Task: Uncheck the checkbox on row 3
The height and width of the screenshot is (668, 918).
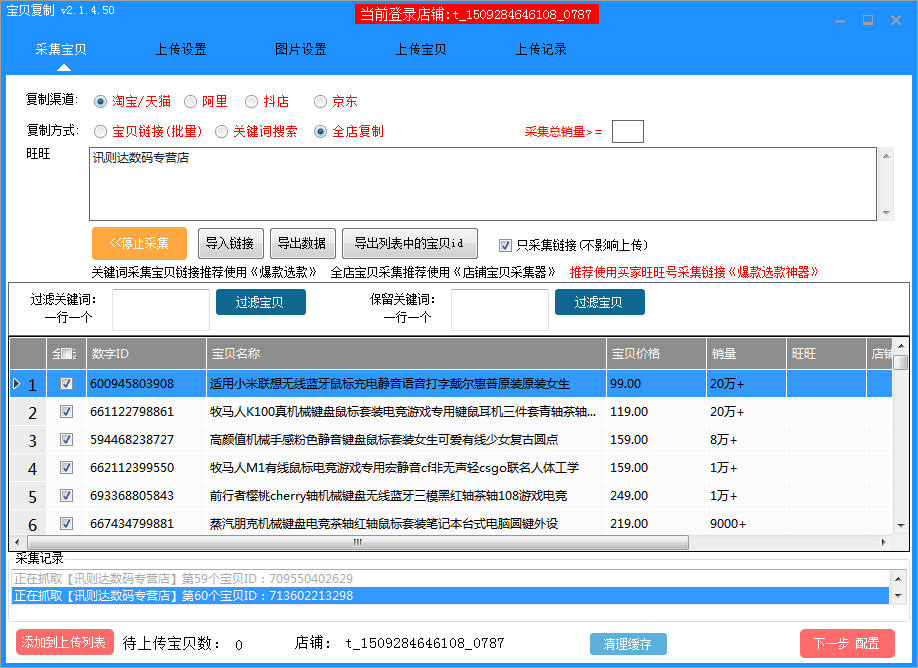Action: pos(66,439)
